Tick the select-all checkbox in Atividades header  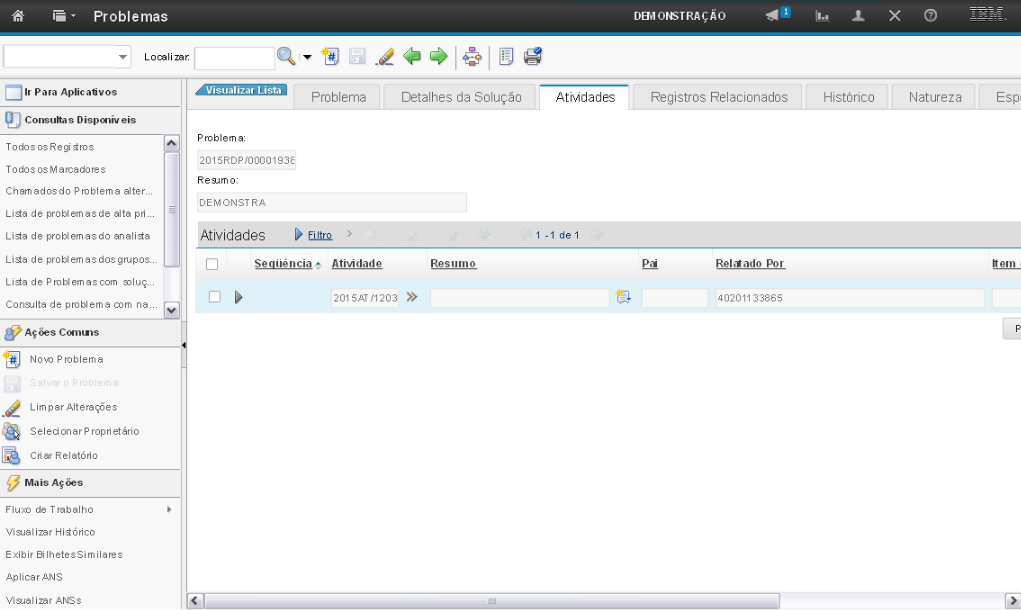(212, 264)
